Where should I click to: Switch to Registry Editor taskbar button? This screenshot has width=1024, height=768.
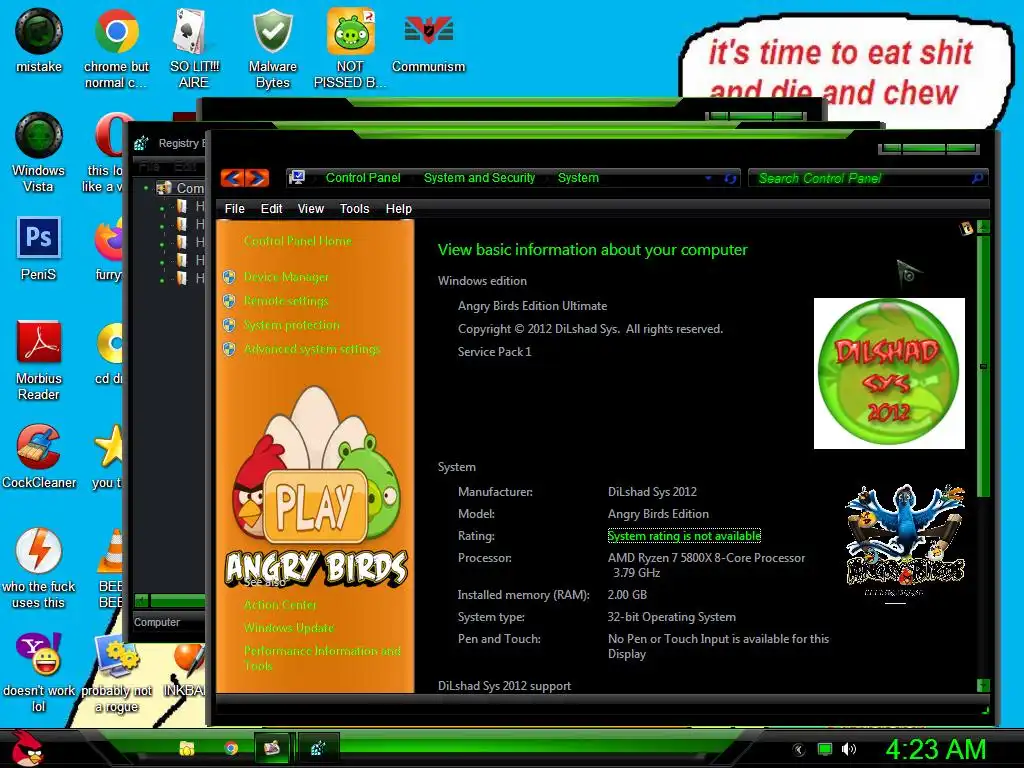point(318,748)
